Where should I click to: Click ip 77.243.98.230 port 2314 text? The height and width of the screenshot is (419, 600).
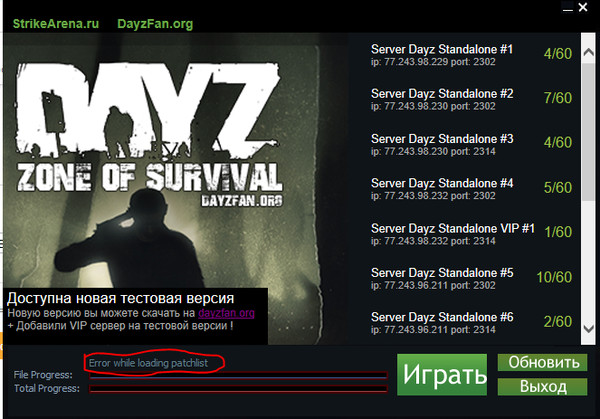coord(433,152)
